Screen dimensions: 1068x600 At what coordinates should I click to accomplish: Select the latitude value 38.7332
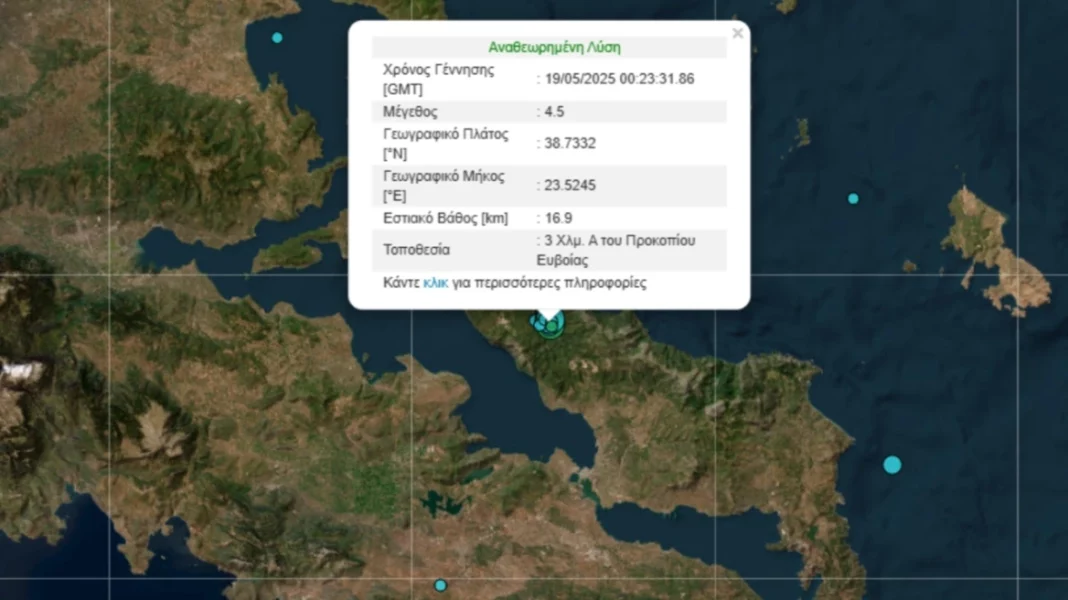pyautogui.click(x=572, y=143)
